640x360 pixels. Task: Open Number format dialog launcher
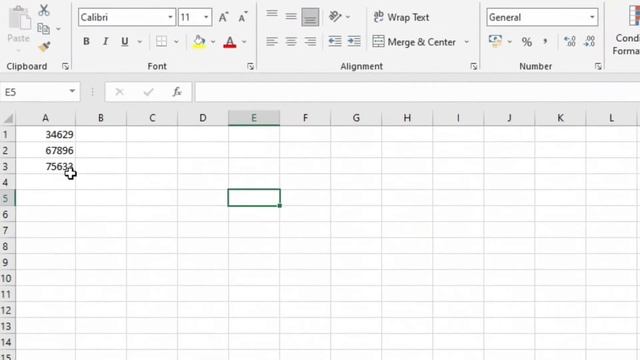coord(598,66)
